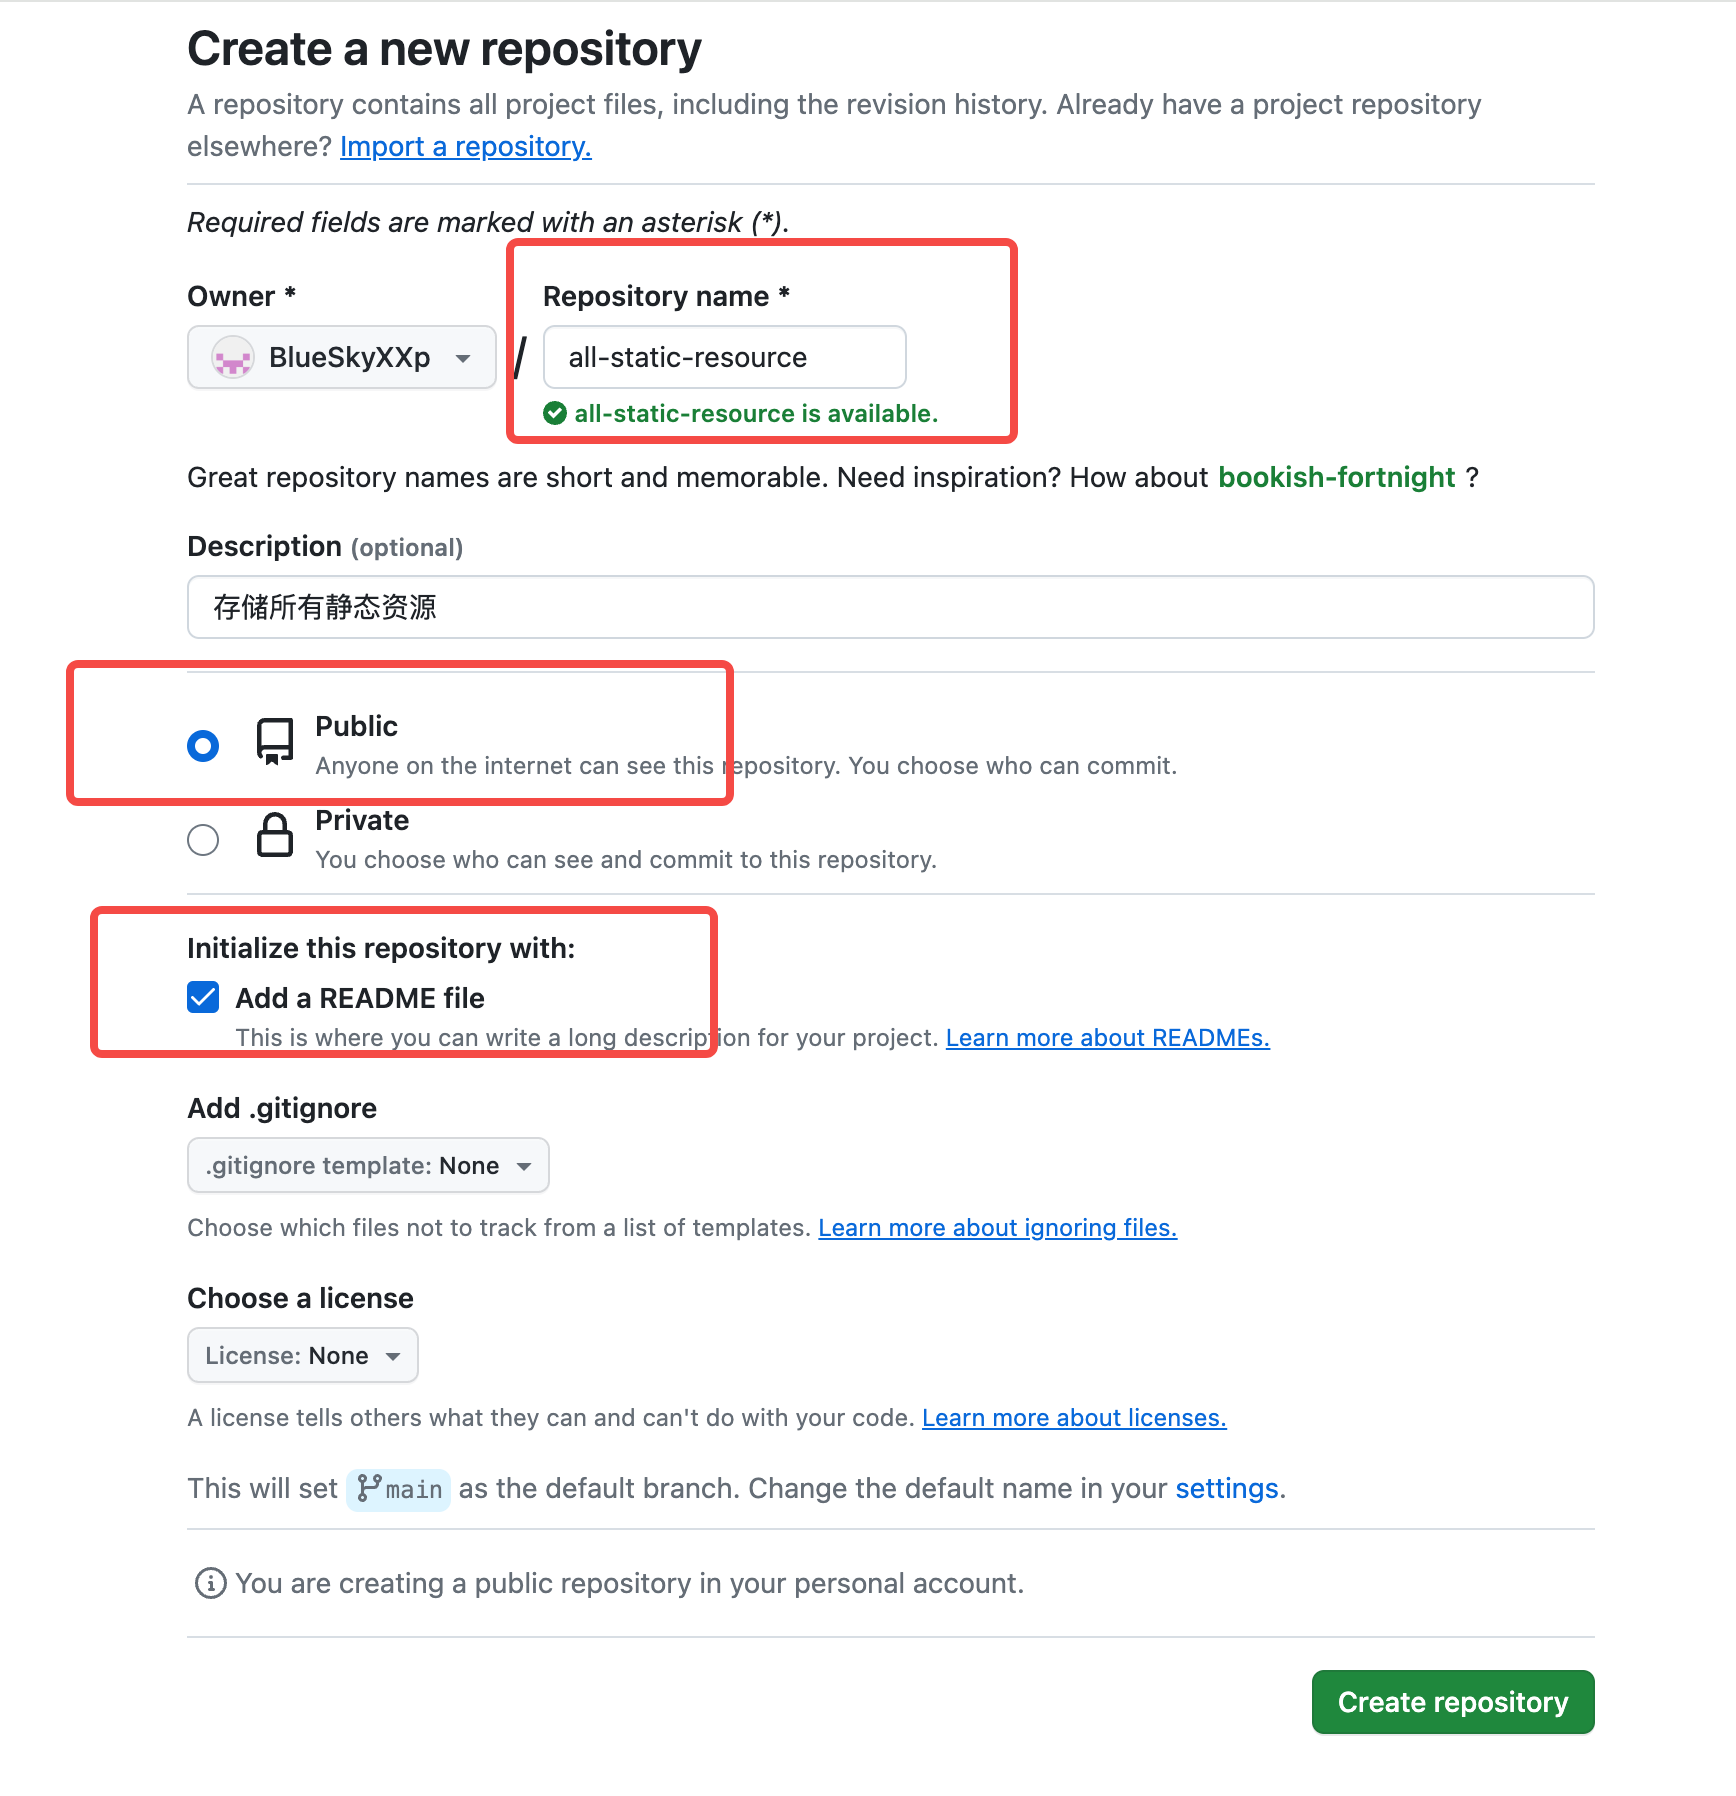The height and width of the screenshot is (1796, 1736).
Task: Open the Owner dropdown BlueSkyXXp
Action: pos(341,358)
